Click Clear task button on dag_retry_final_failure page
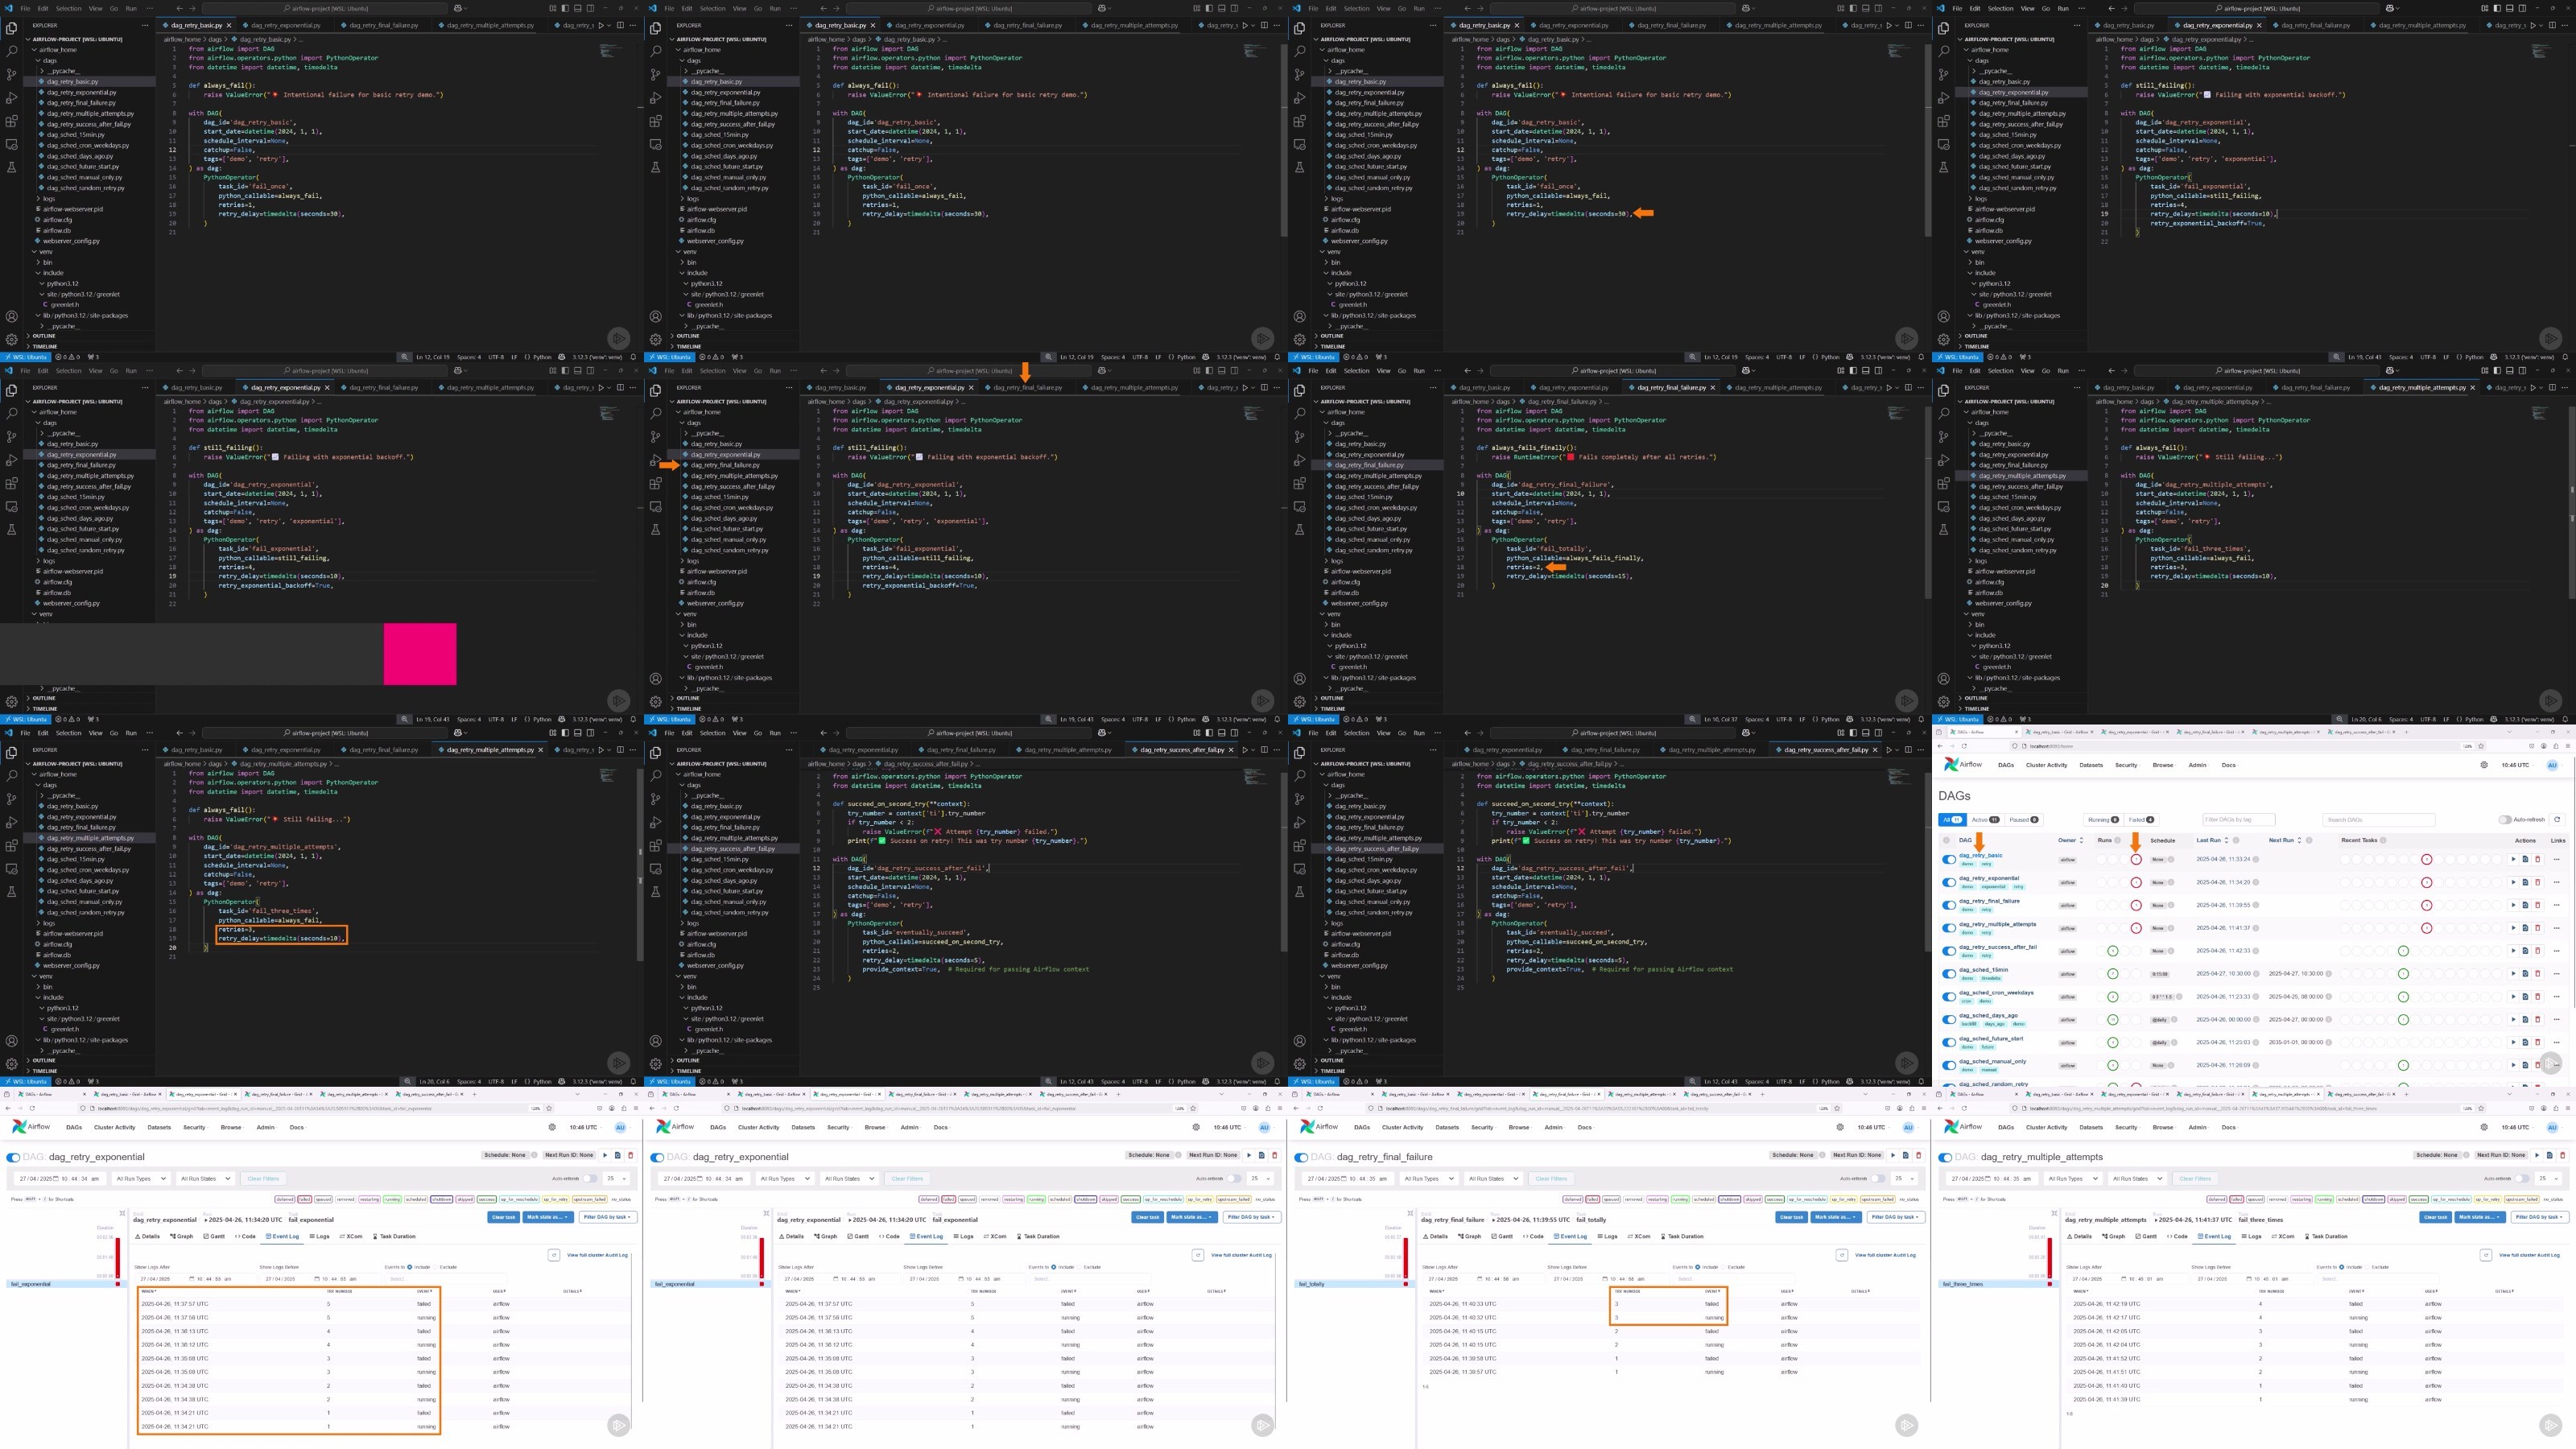Screen dimensions: 2576x1449 [x=1792, y=1218]
